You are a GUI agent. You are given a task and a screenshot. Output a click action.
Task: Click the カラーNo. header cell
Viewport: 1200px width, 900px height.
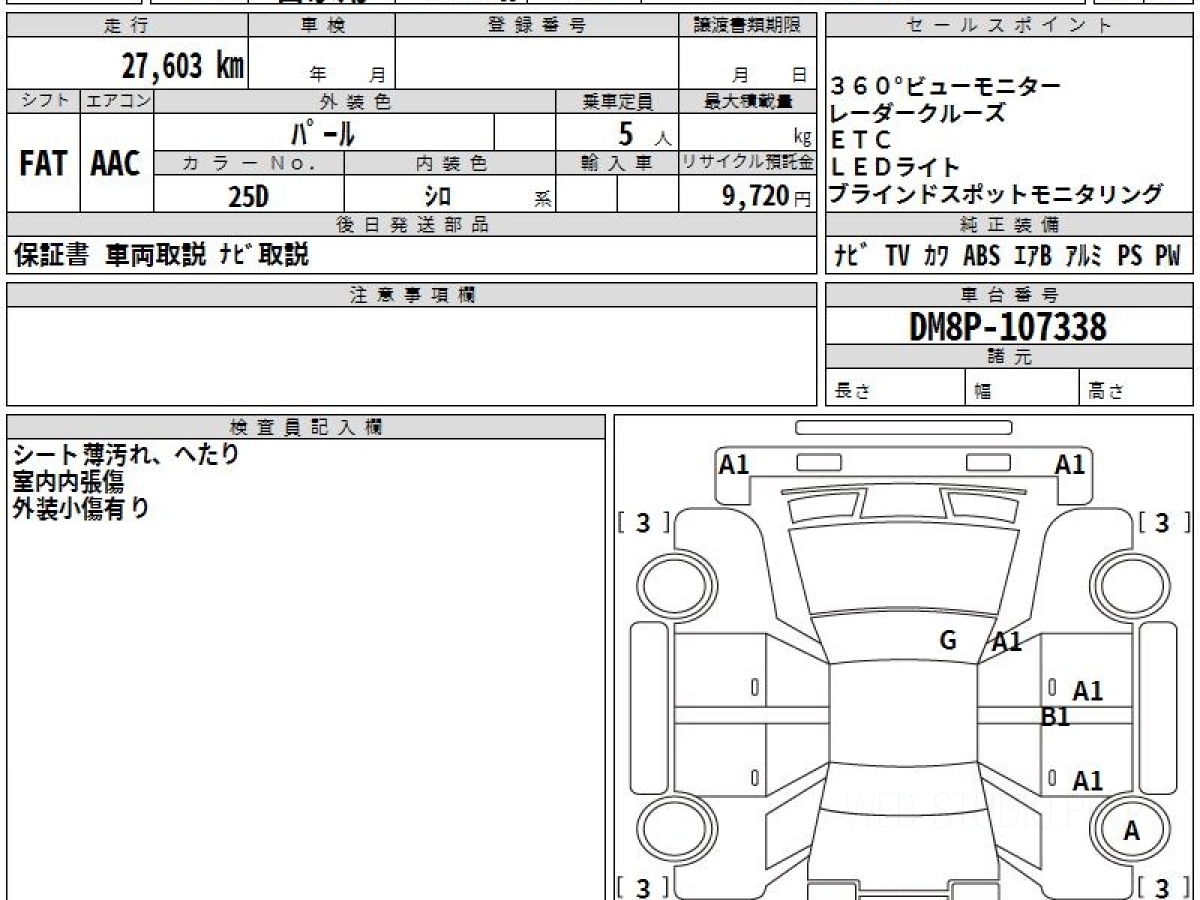249,163
